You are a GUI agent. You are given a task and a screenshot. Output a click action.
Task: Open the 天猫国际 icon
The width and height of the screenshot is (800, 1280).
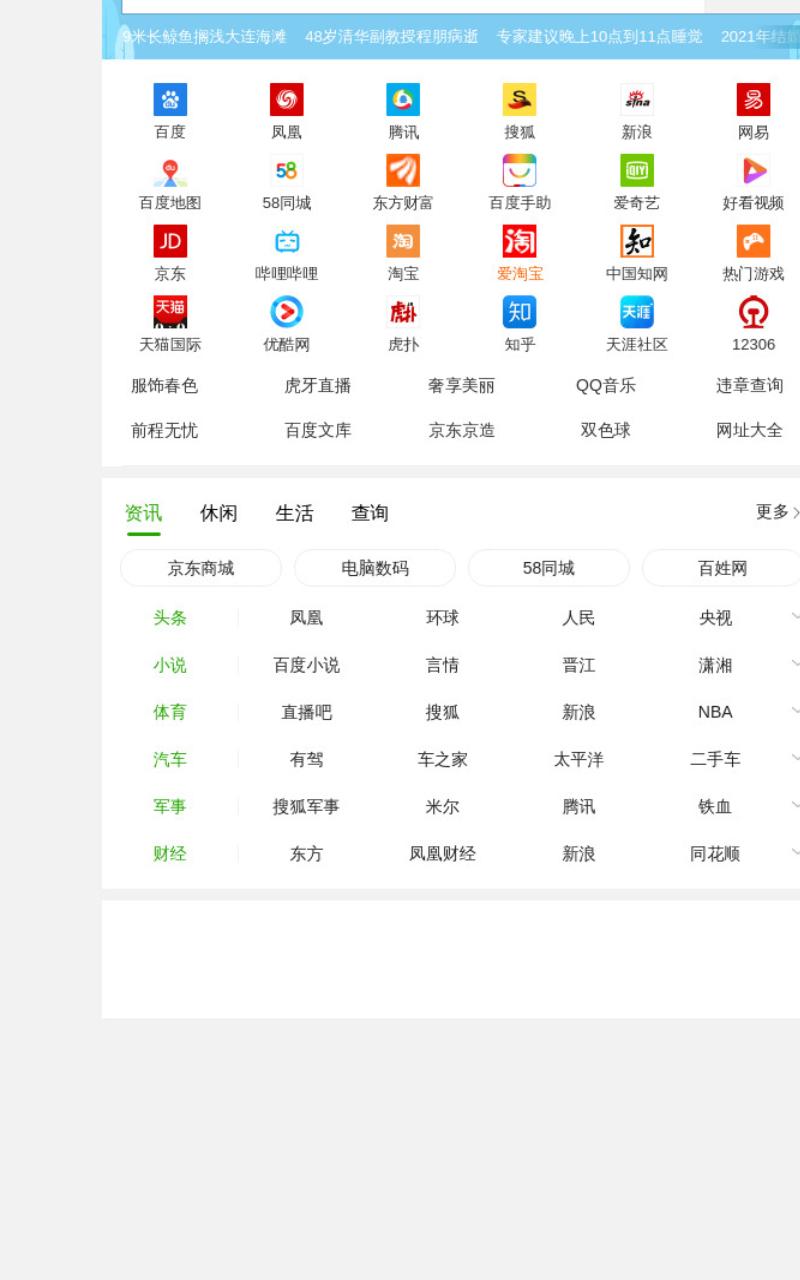[x=170, y=312]
